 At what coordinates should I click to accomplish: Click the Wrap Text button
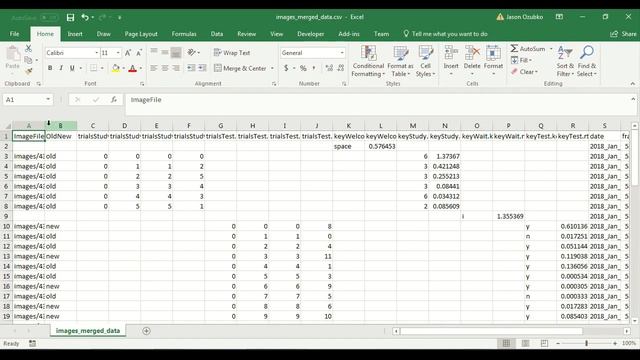(232, 53)
